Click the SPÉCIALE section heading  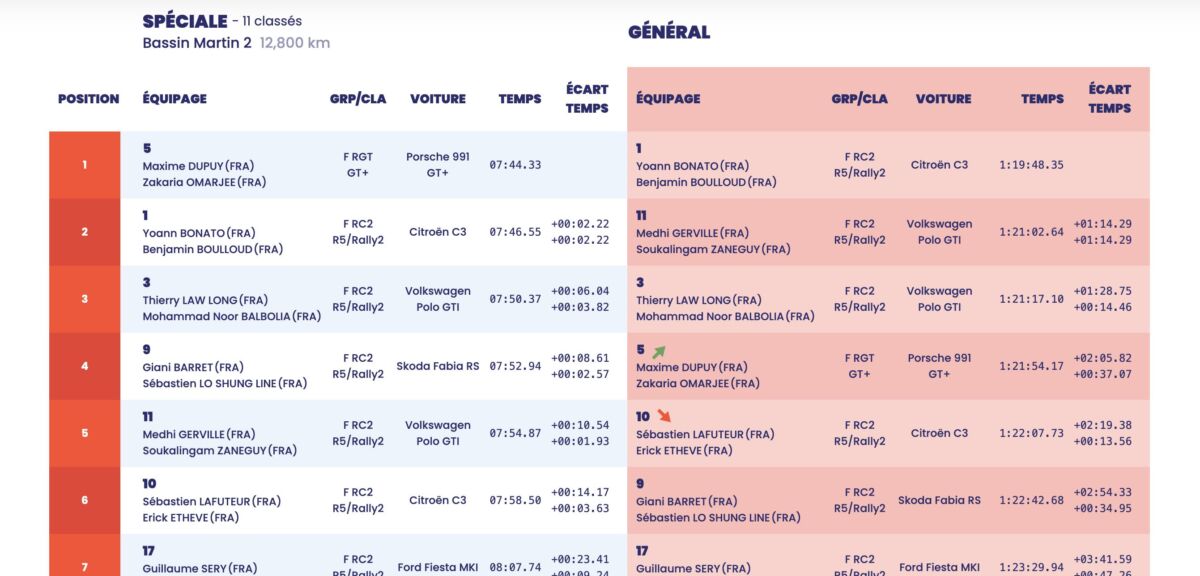pyautogui.click(x=185, y=21)
